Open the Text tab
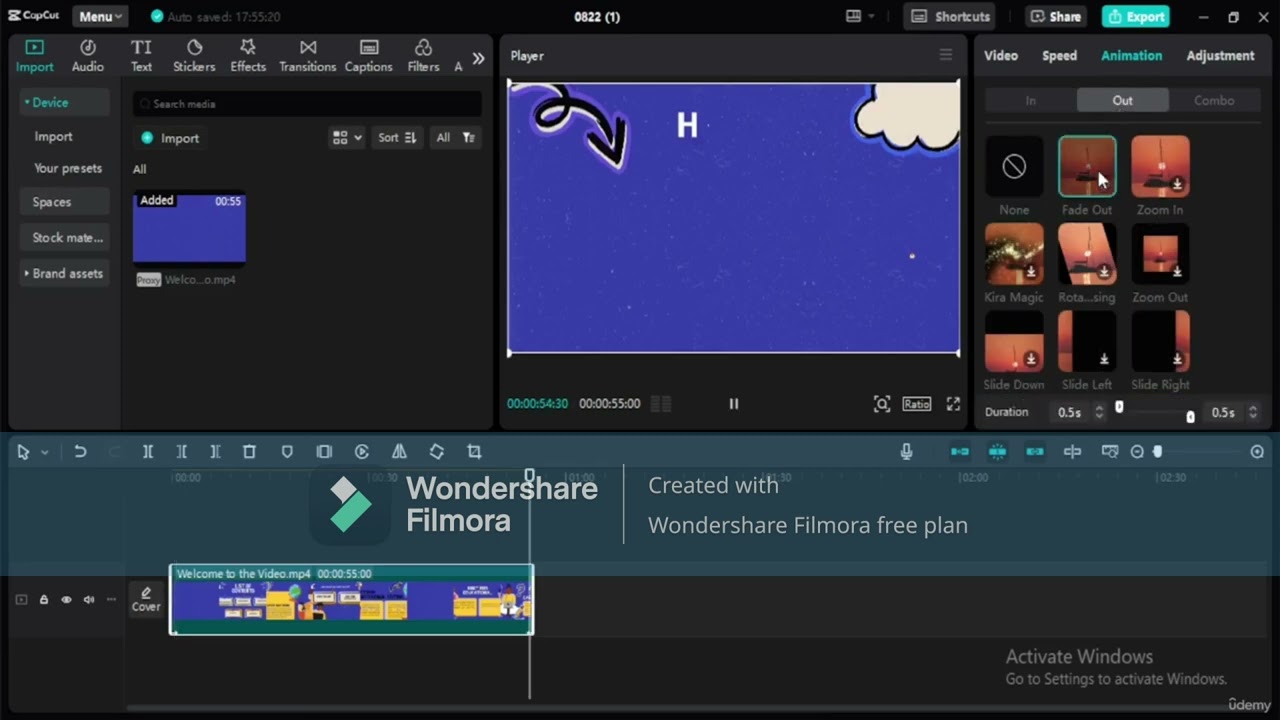Viewport: 1280px width, 720px height. [x=141, y=56]
